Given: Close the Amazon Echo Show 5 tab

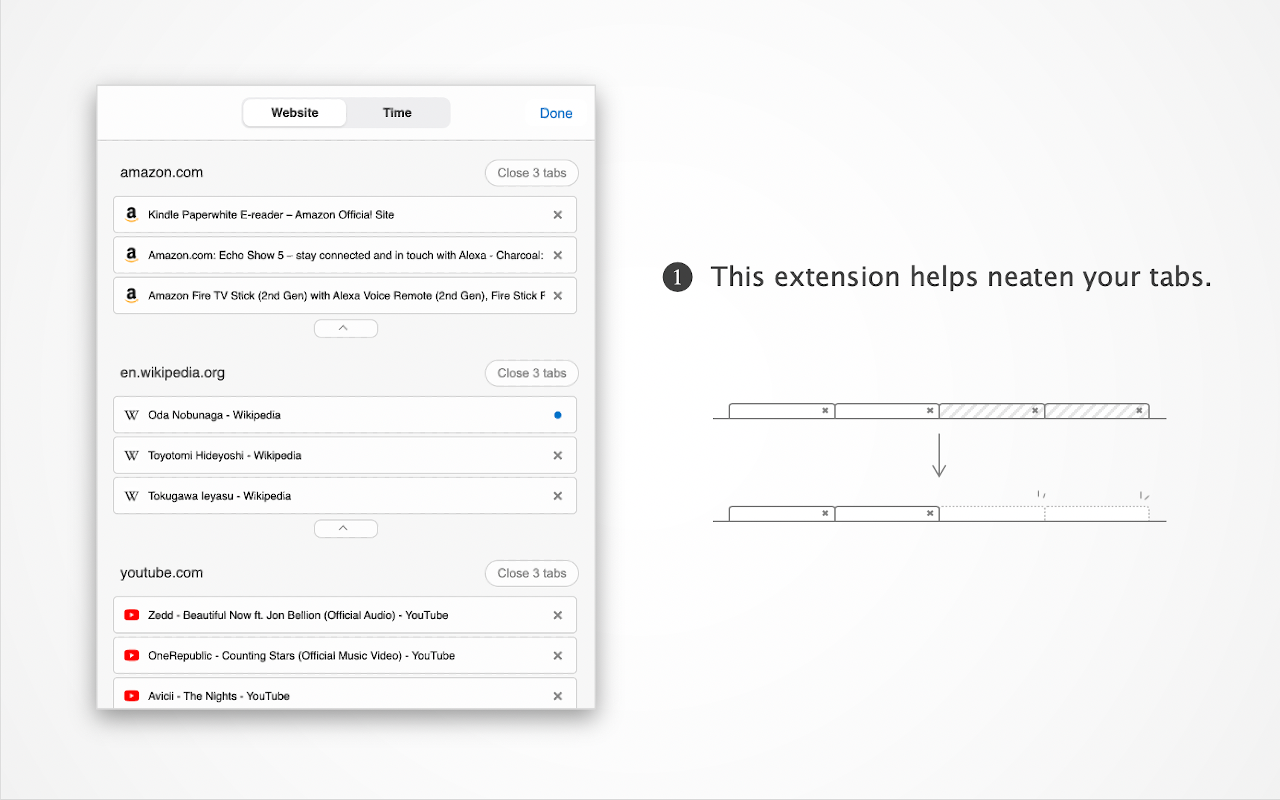Looking at the screenshot, I should [x=558, y=255].
